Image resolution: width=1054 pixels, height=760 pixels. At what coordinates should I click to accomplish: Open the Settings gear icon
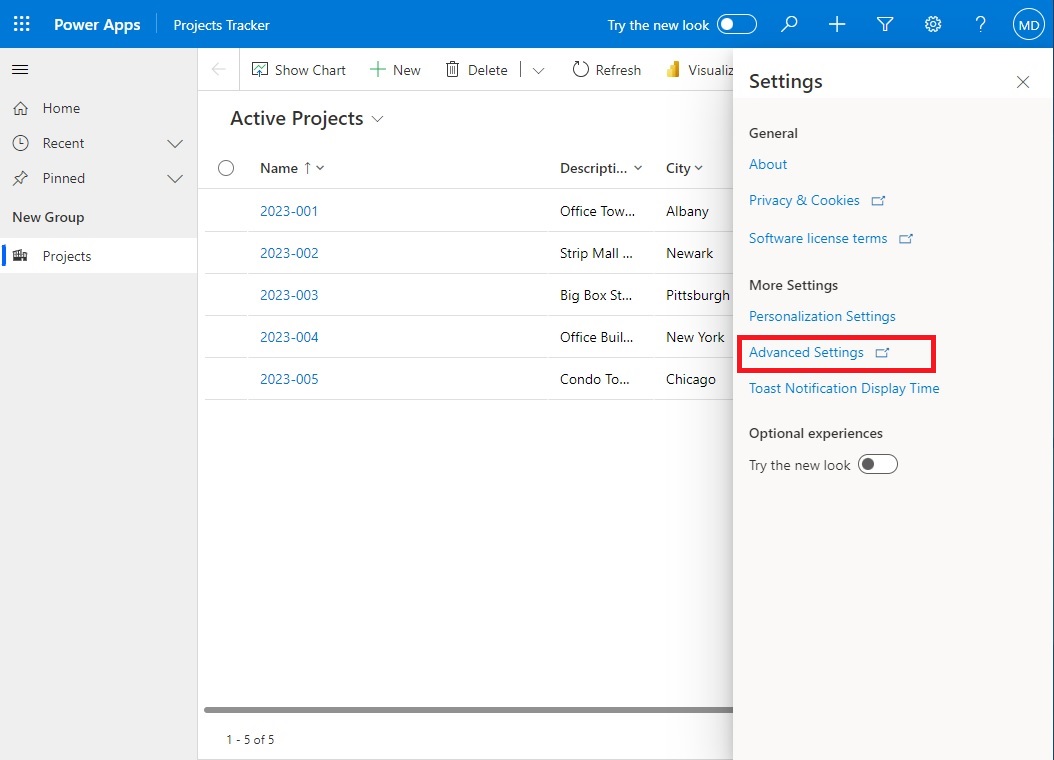coord(933,24)
